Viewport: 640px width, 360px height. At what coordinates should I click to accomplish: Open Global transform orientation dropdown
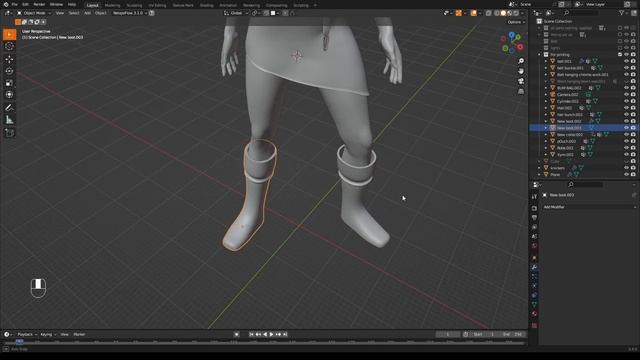coord(236,13)
